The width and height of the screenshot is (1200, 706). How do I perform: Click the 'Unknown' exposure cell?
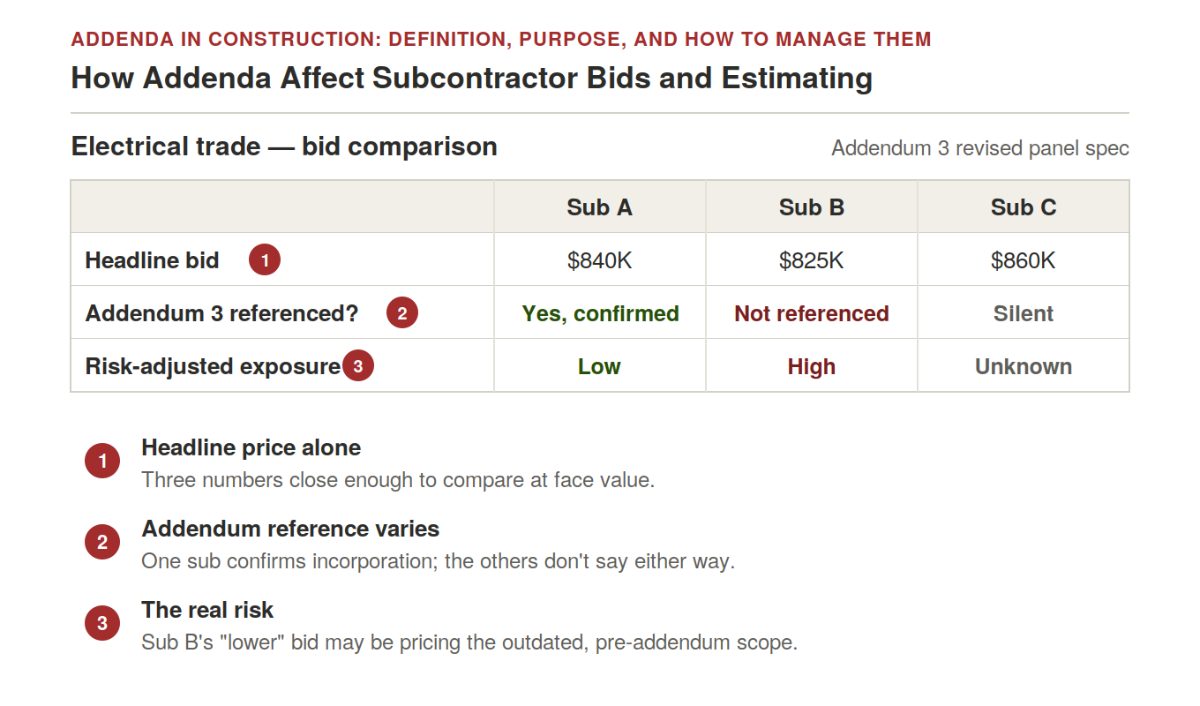click(x=1023, y=366)
